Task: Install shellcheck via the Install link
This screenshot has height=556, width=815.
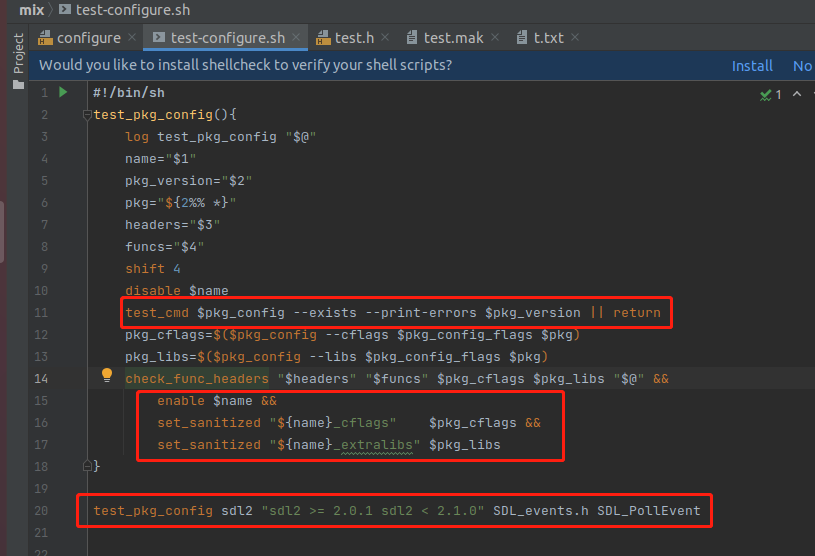Action: tap(752, 66)
